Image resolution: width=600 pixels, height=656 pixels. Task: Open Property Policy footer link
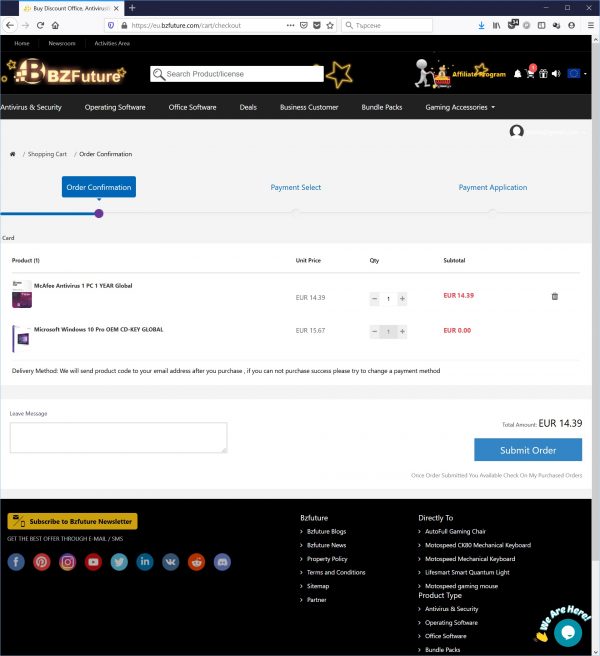pyautogui.click(x=327, y=559)
